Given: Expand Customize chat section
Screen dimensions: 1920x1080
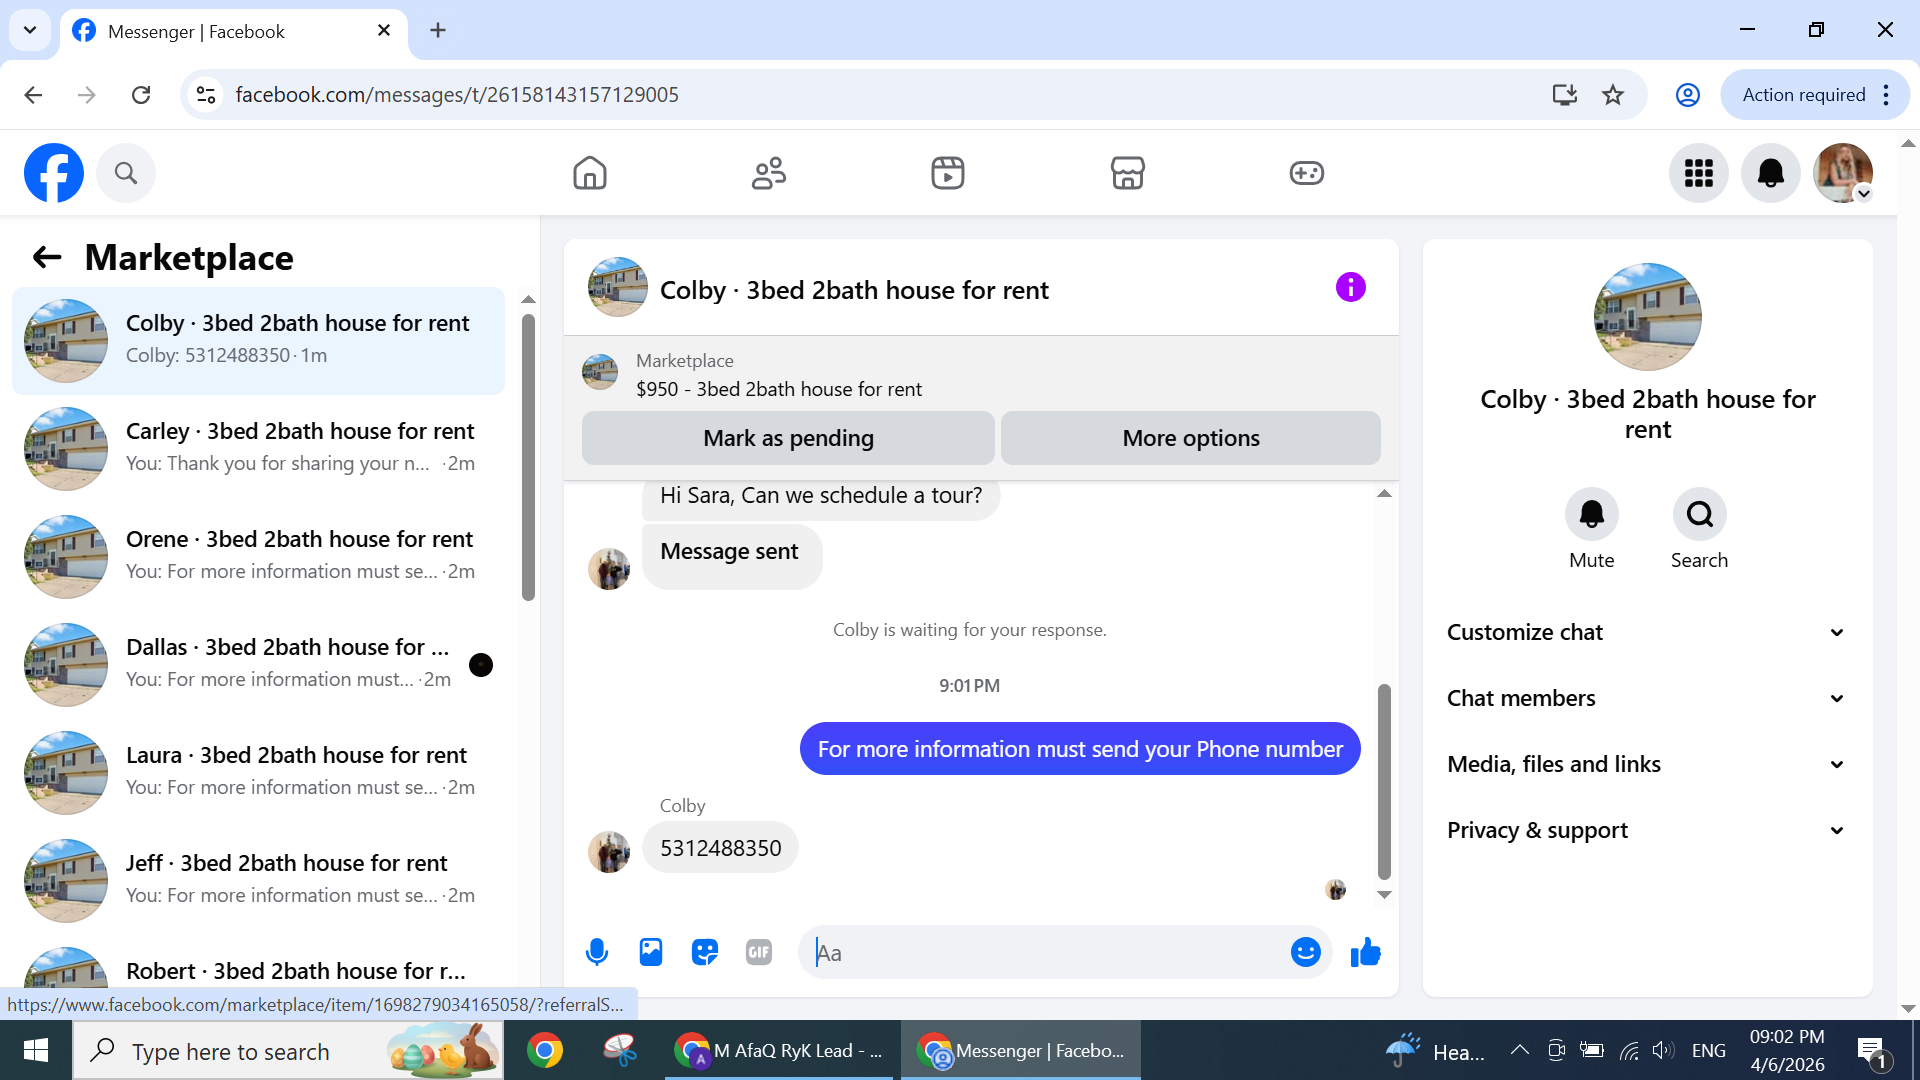Looking at the screenshot, I should point(1647,632).
